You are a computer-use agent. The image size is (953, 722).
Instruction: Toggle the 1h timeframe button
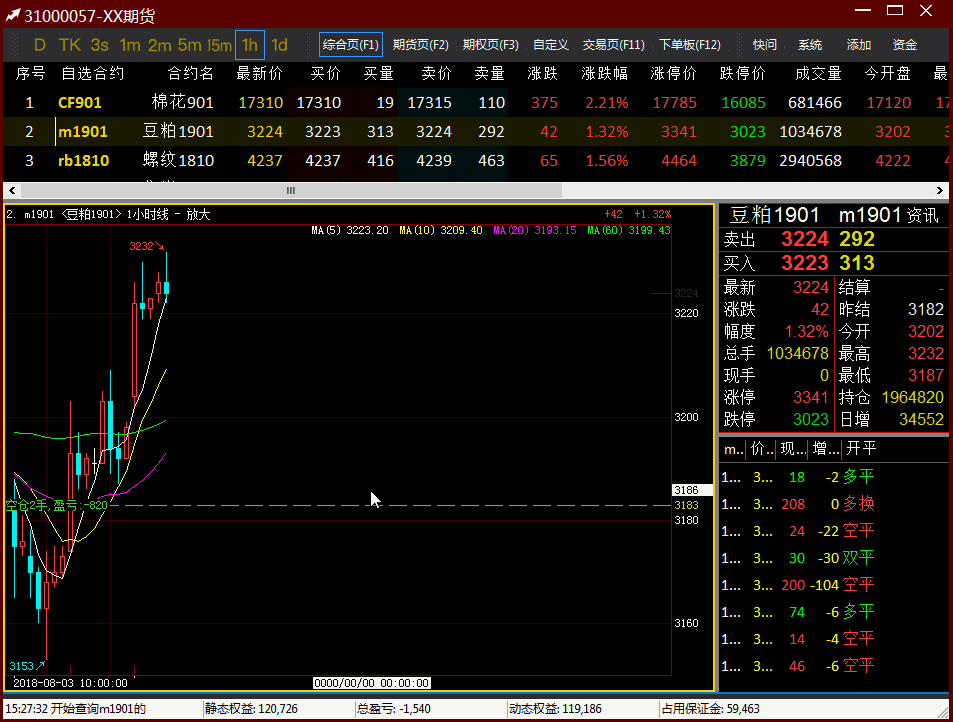(250, 45)
